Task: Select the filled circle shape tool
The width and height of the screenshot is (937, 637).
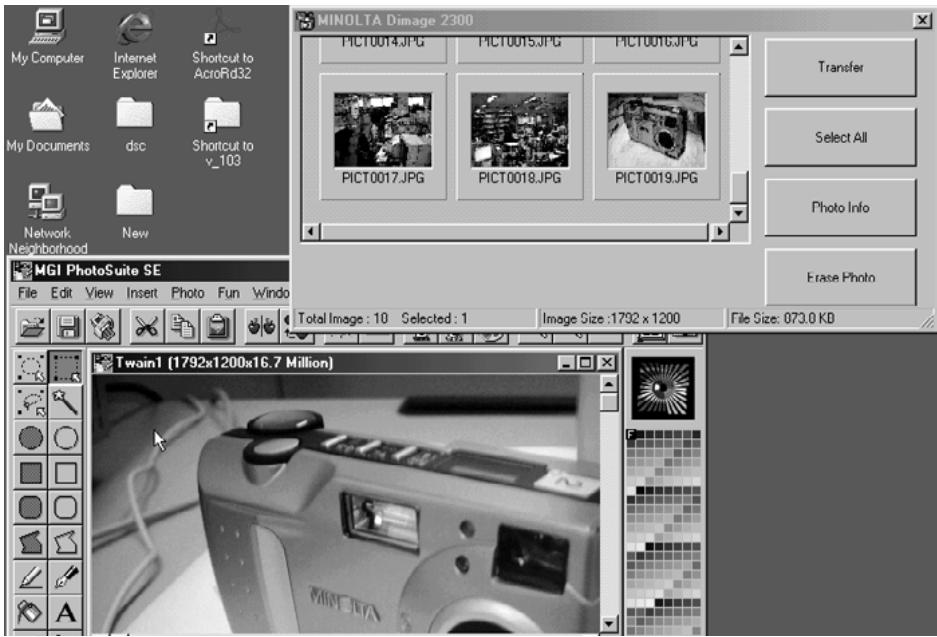Action: coord(30,437)
